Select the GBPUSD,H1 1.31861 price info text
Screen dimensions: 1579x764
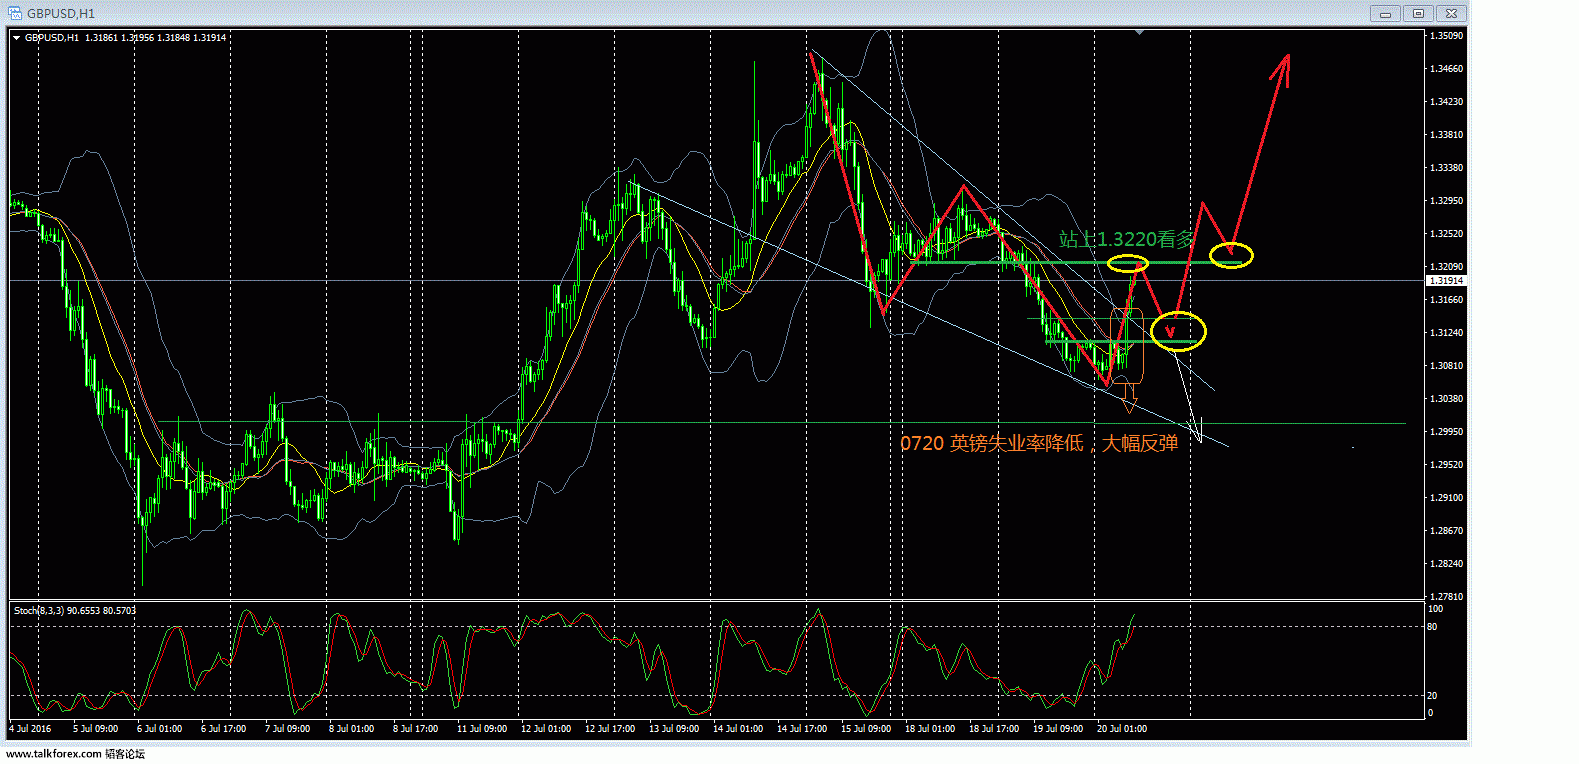coord(125,38)
